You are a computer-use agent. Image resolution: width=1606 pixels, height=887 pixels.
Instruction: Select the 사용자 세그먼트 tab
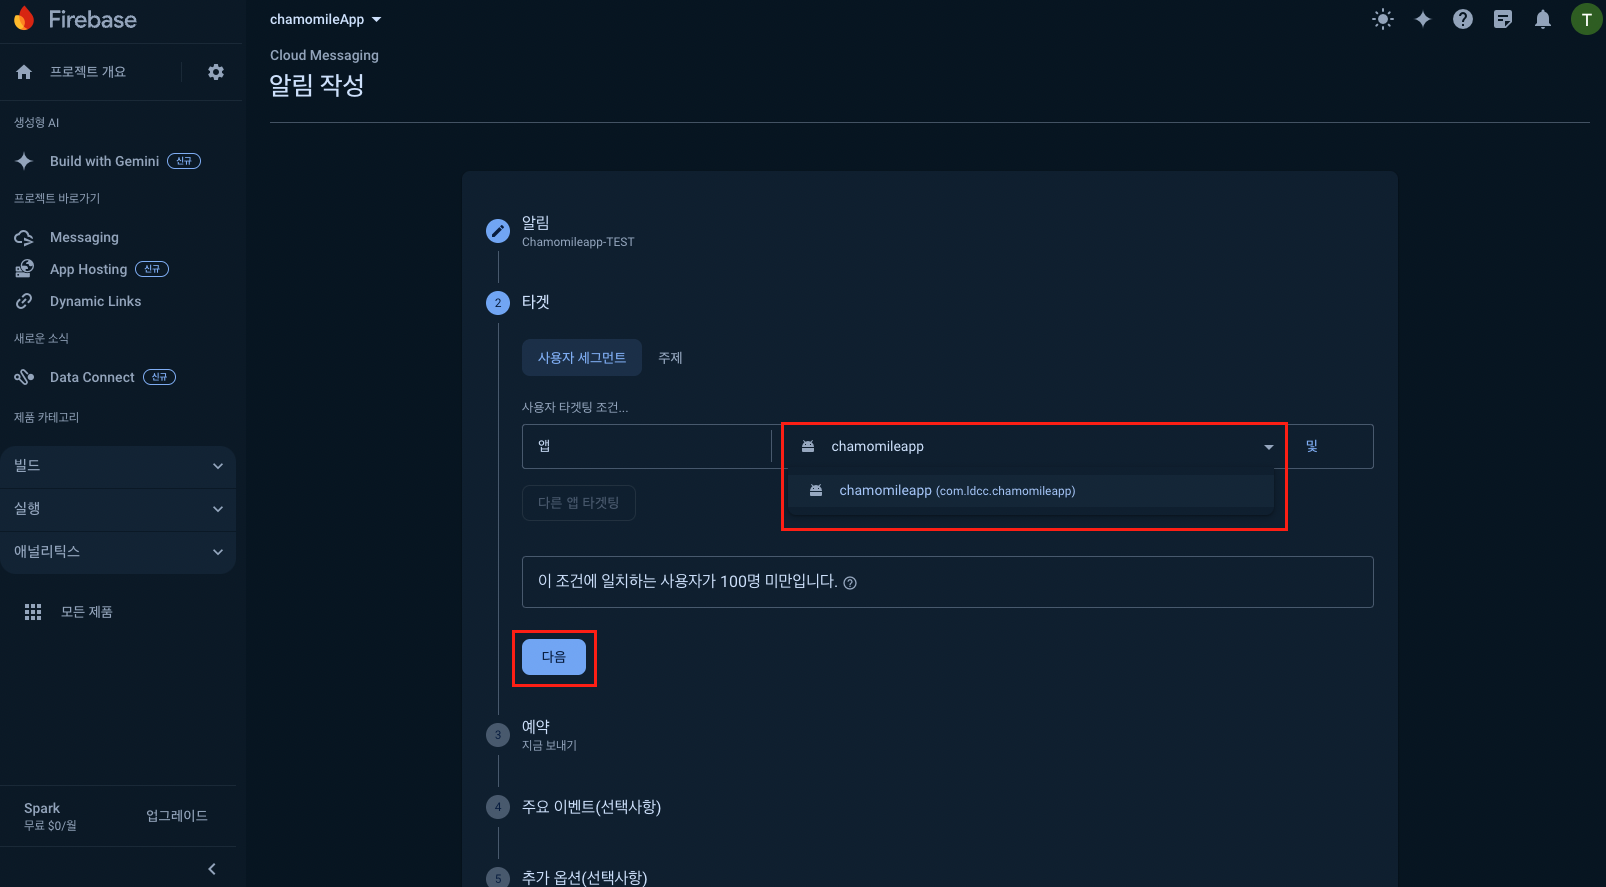[x=581, y=358]
